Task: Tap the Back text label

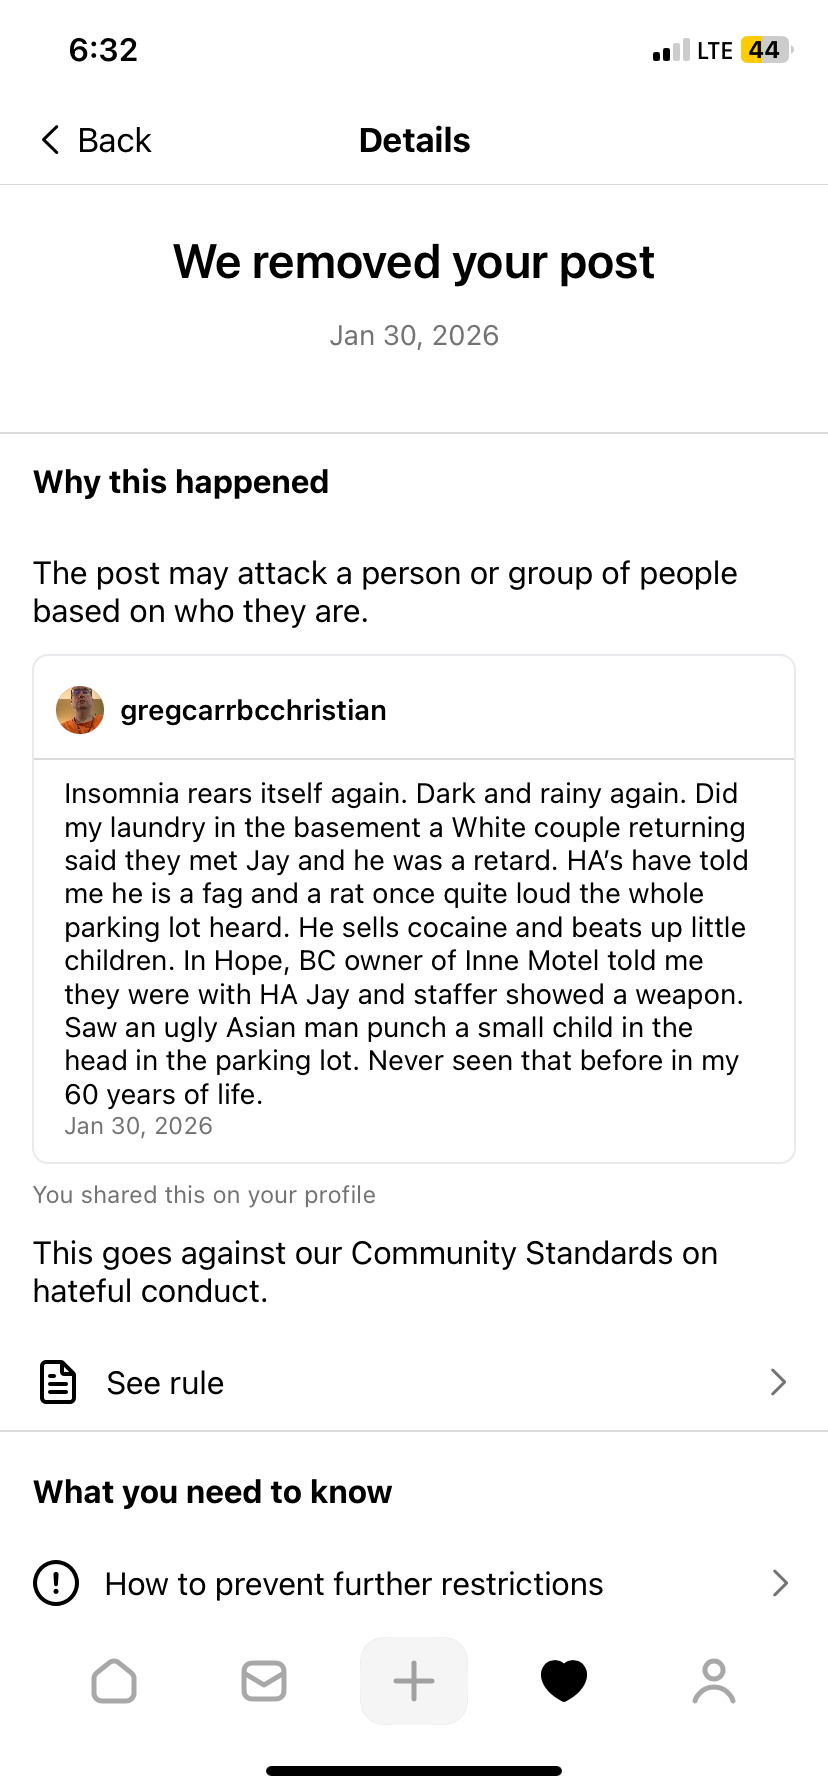Action: (x=114, y=140)
